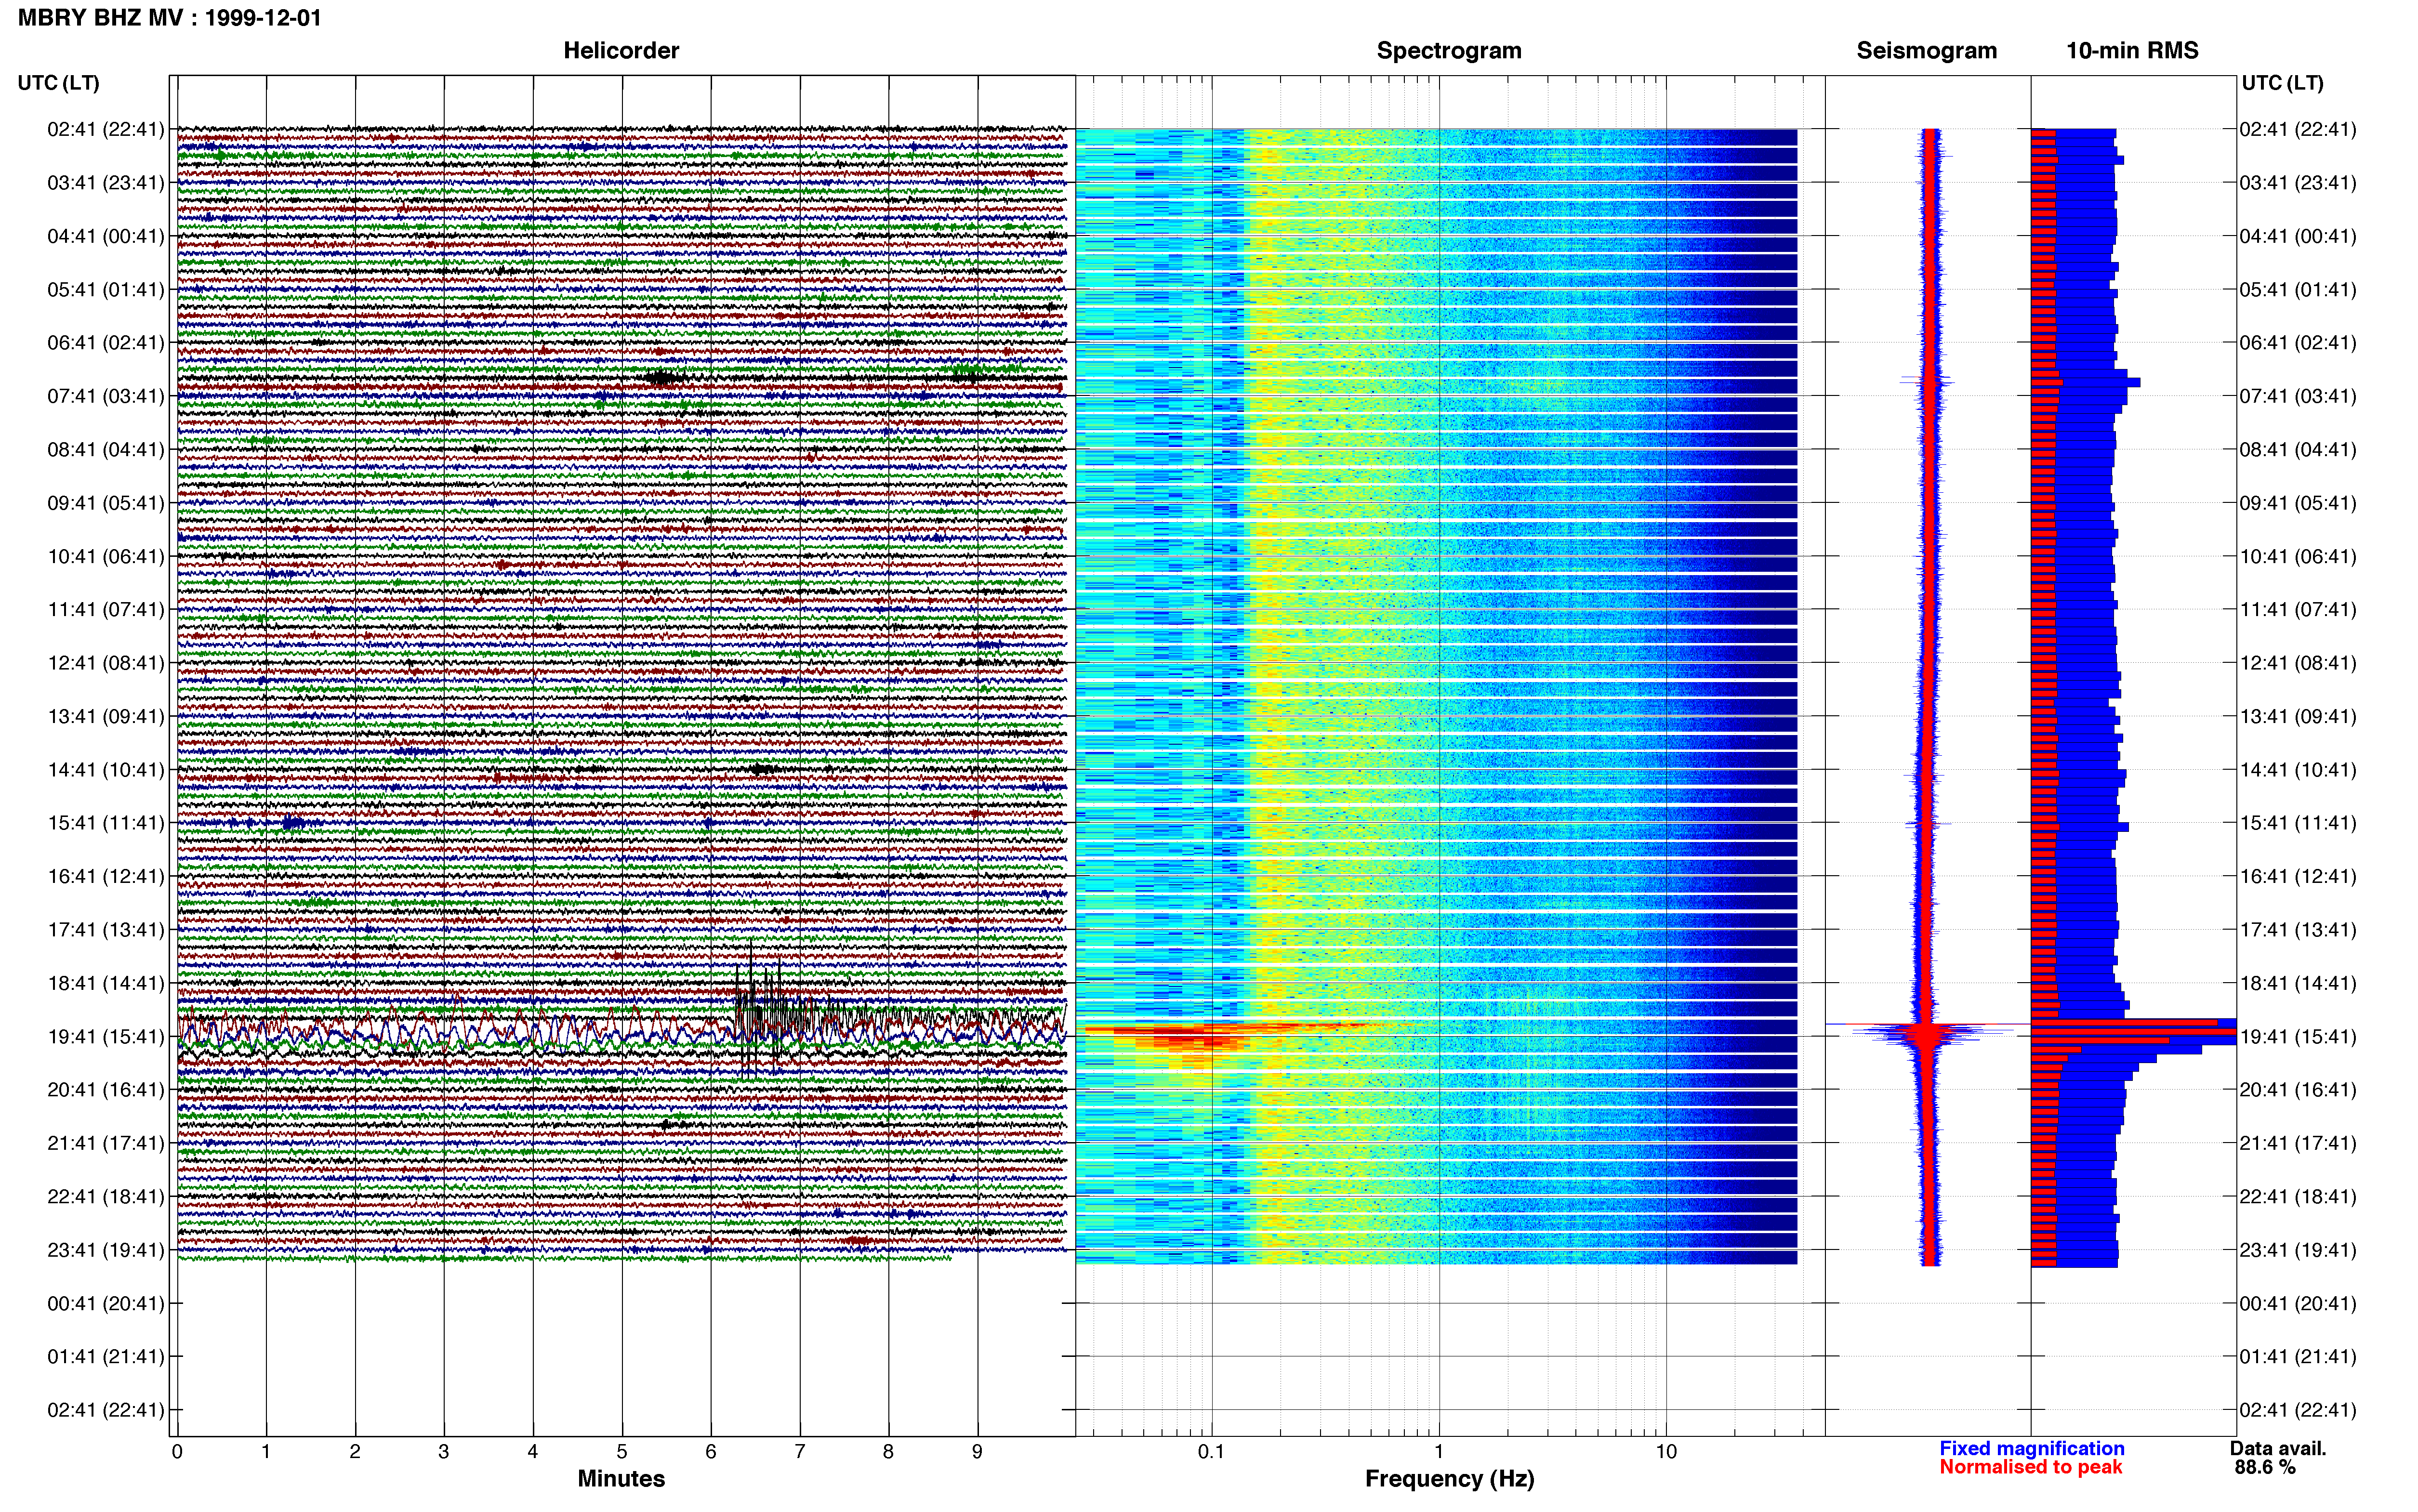Click the Minutes axis label
Viewport: 2418px width, 1512px height.
coord(621,1479)
